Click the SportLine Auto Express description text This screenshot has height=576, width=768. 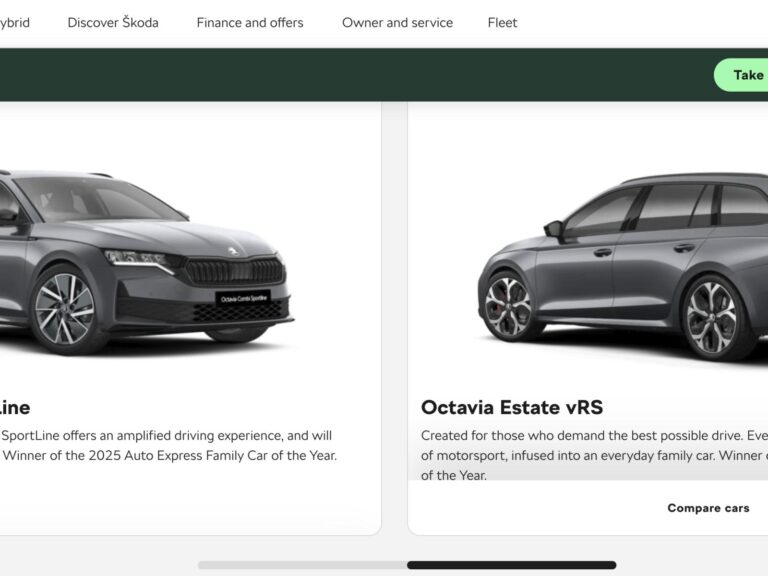(x=168, y=445)
